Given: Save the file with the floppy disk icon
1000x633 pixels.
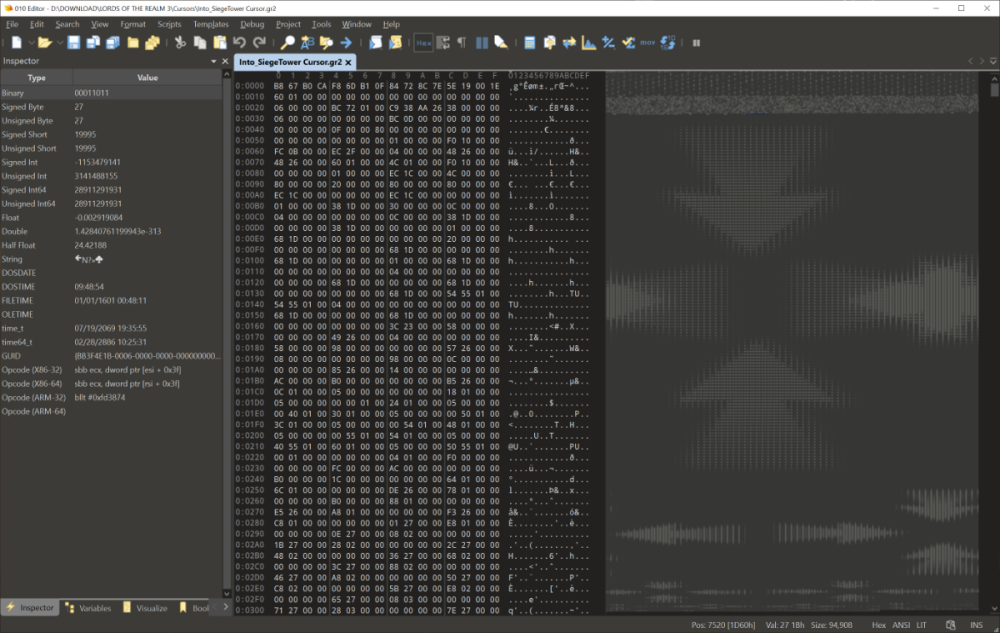Looking at the screenshot, I should tap(73, 43).
